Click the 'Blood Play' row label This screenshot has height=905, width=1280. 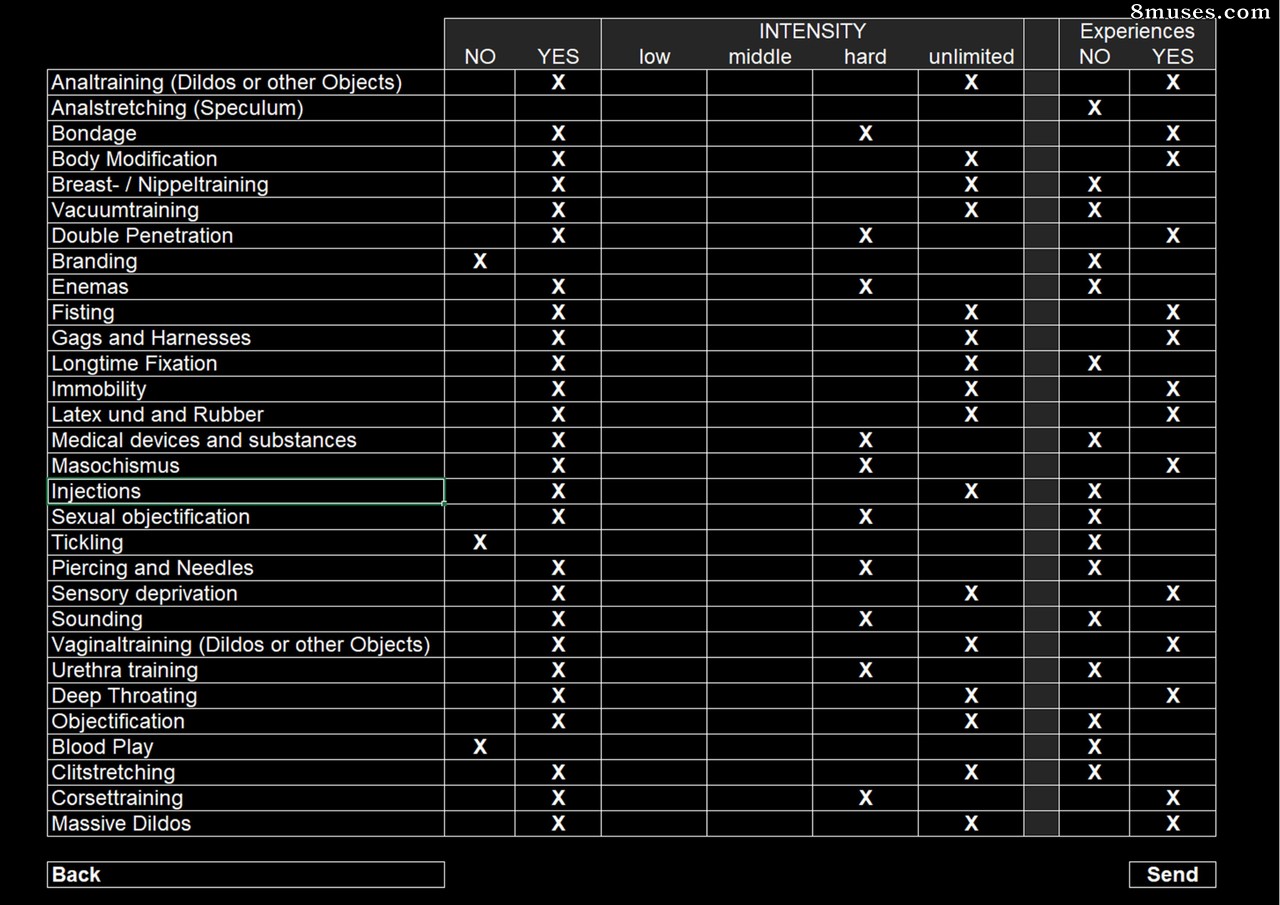[x=102, y=747]
